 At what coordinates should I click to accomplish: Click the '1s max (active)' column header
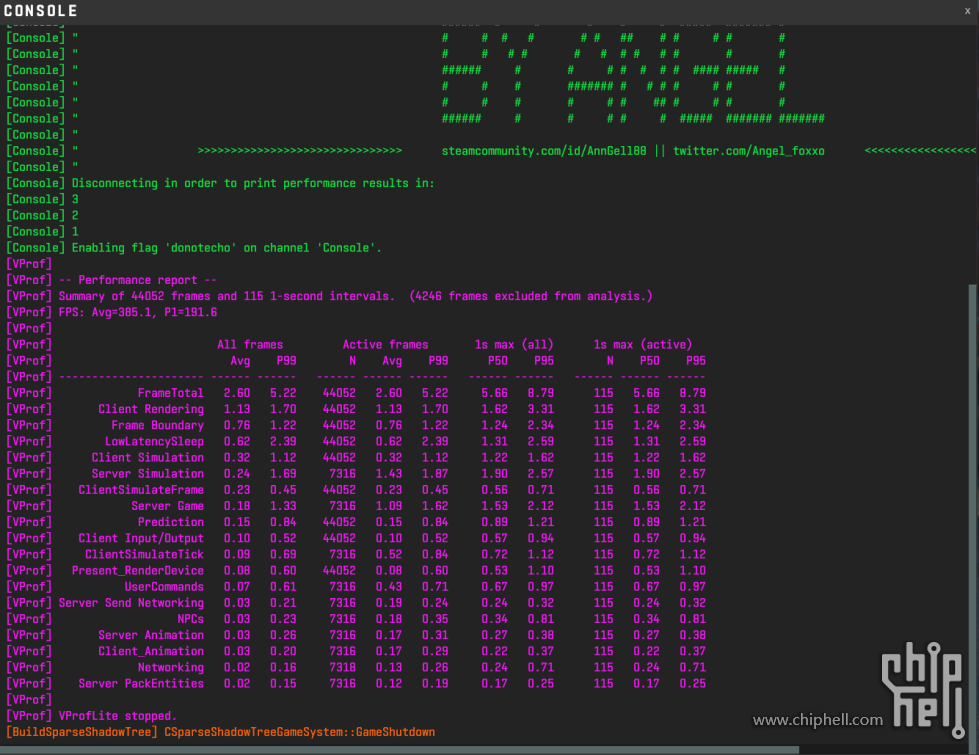click(643, 345)
